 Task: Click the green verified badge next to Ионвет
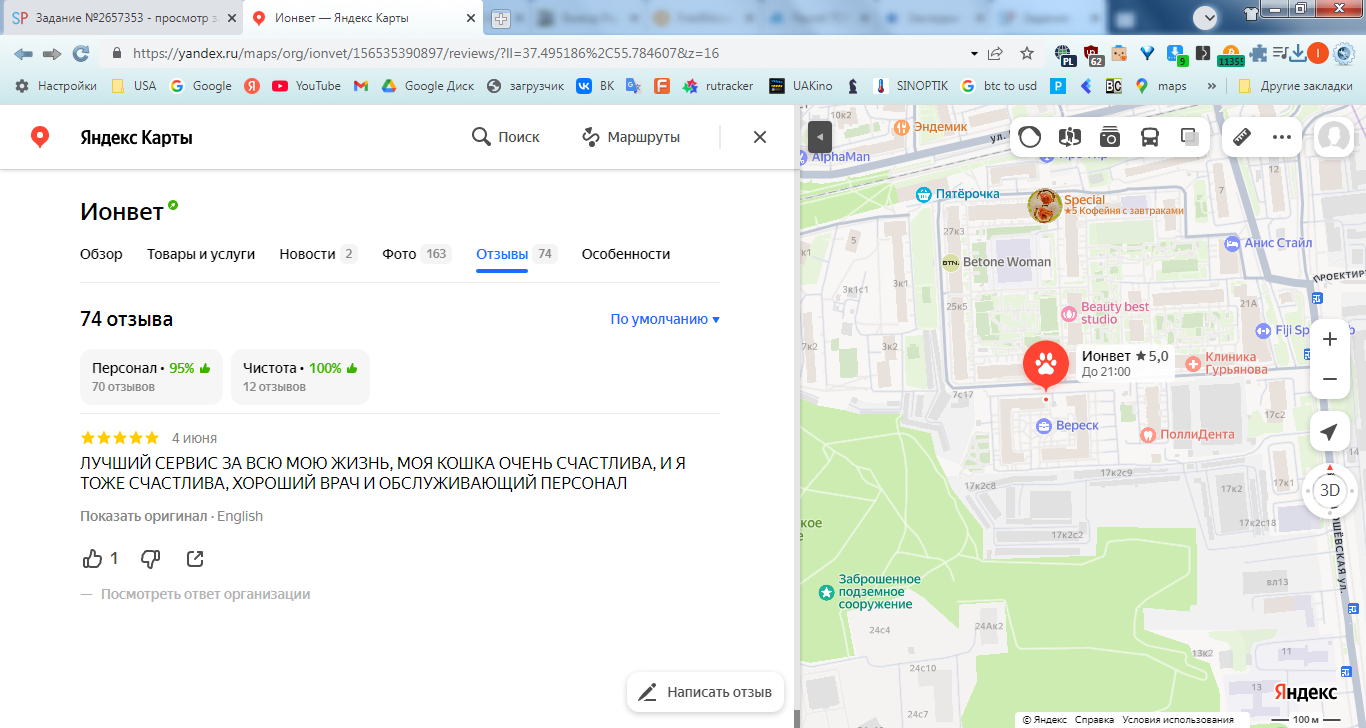[x=173, y=205]
